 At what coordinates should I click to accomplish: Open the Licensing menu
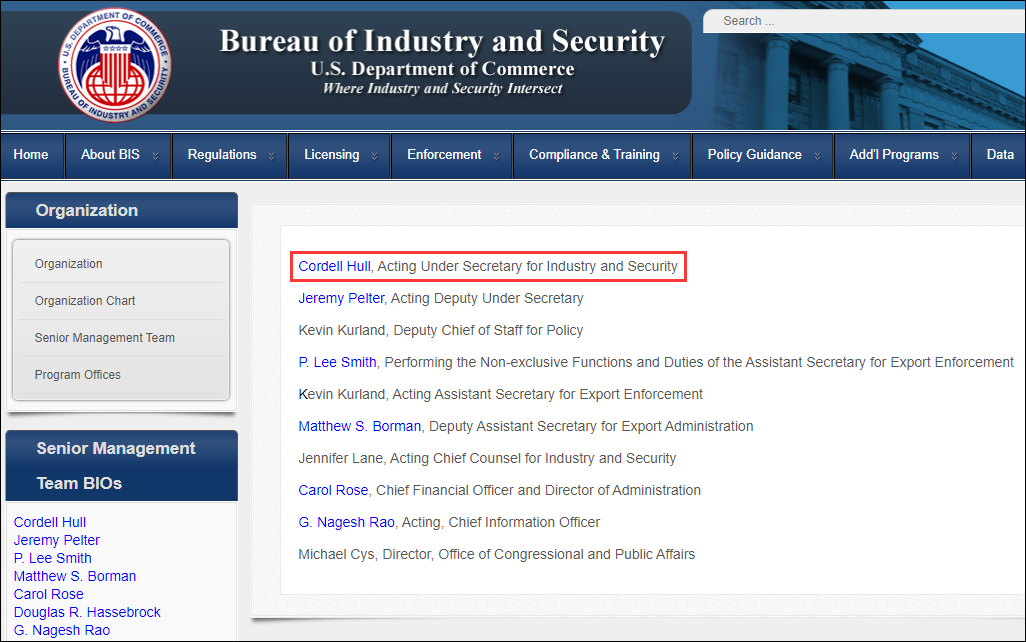click(331, 155)
